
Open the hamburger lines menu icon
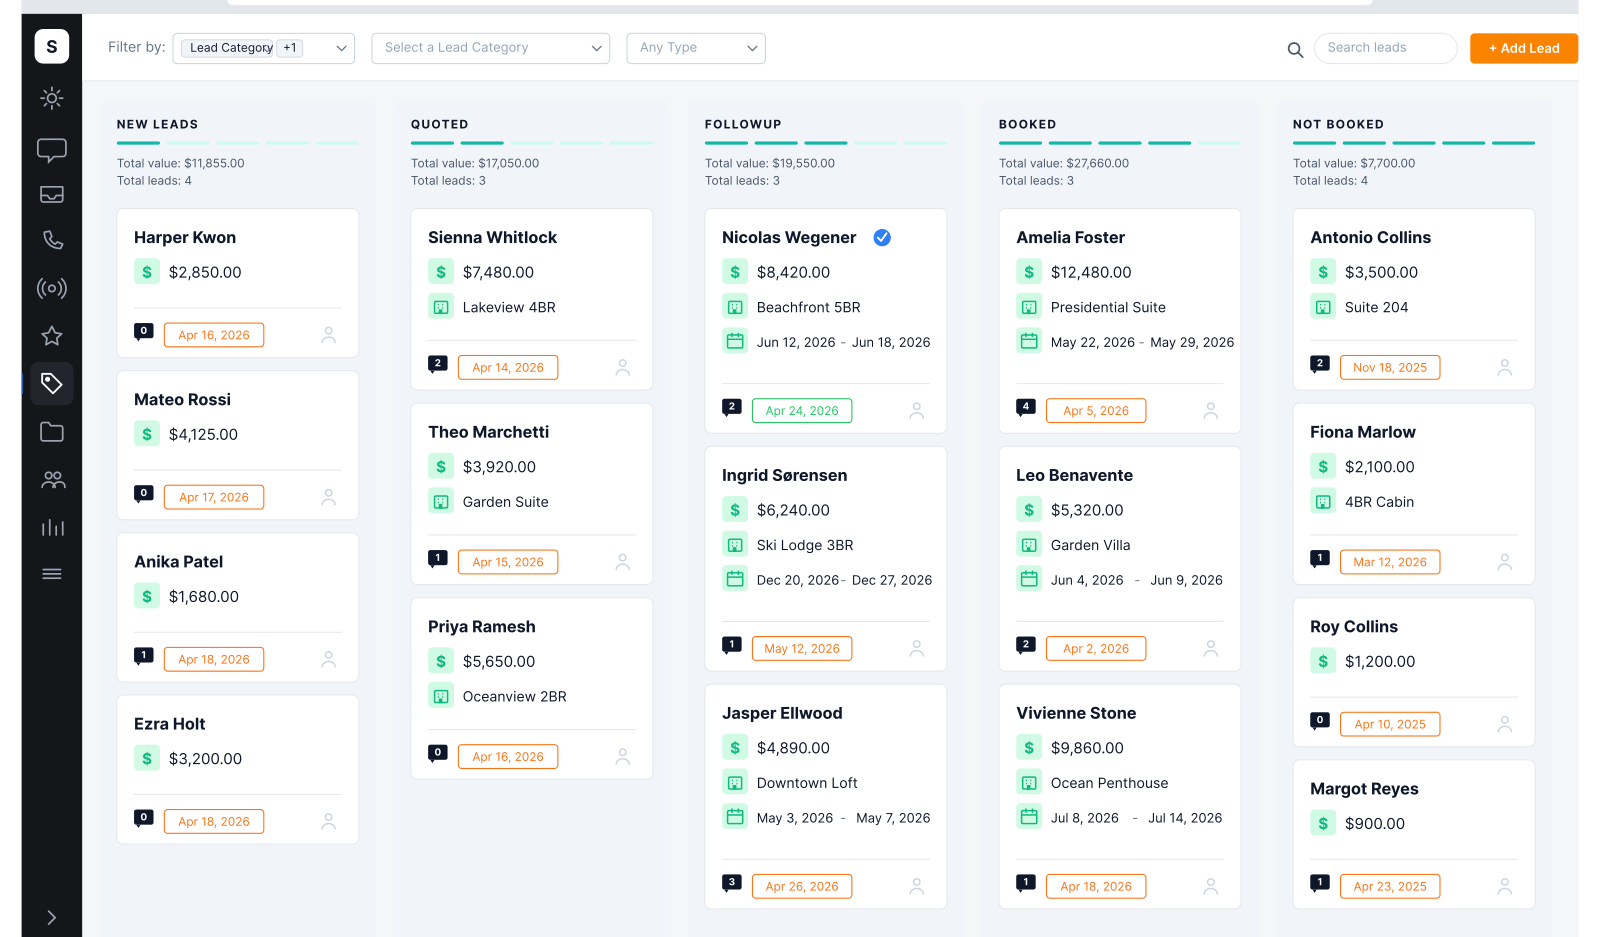(52, 574)
